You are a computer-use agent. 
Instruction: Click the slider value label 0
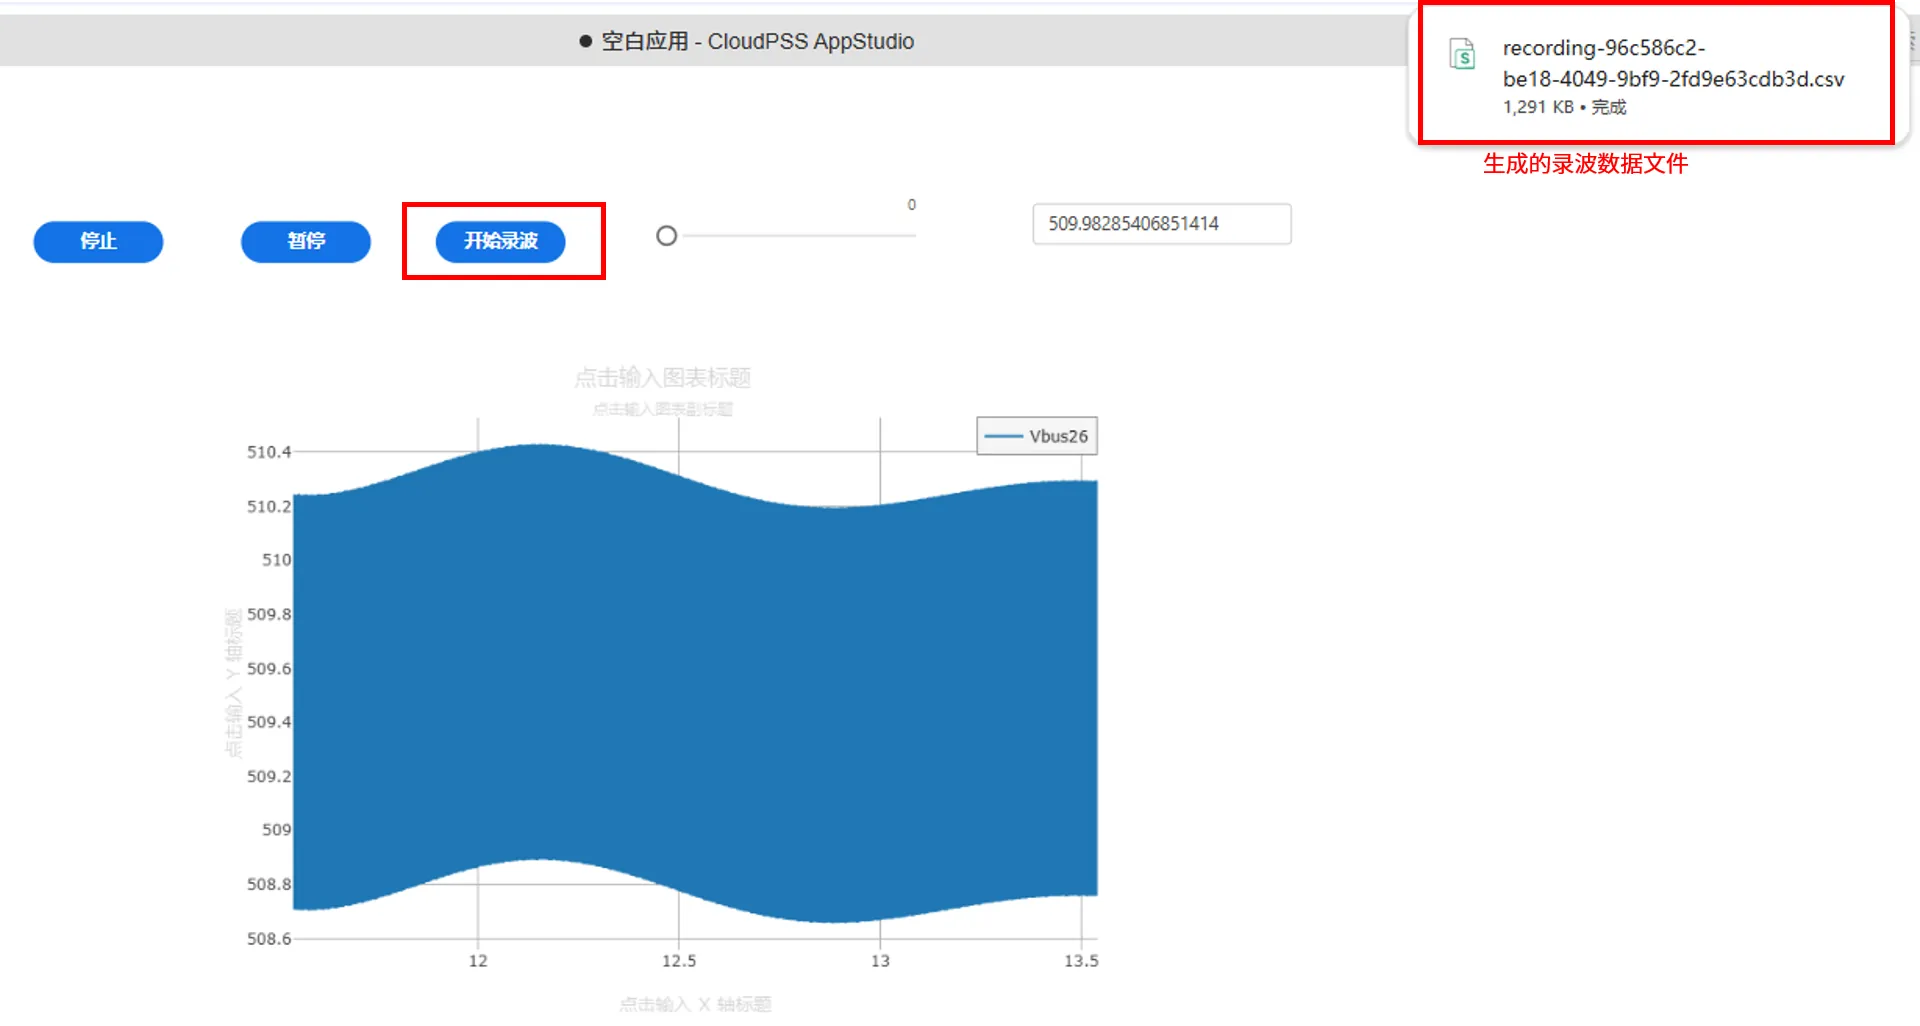coord(911,205)
